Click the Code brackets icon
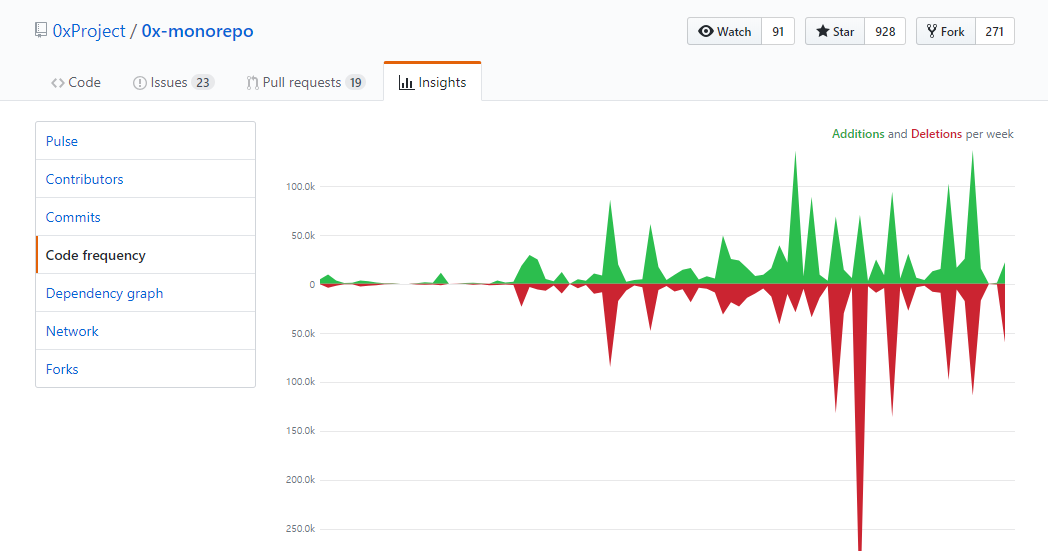Viewport: 1048px width, 551px height. [x=57, y=83]
